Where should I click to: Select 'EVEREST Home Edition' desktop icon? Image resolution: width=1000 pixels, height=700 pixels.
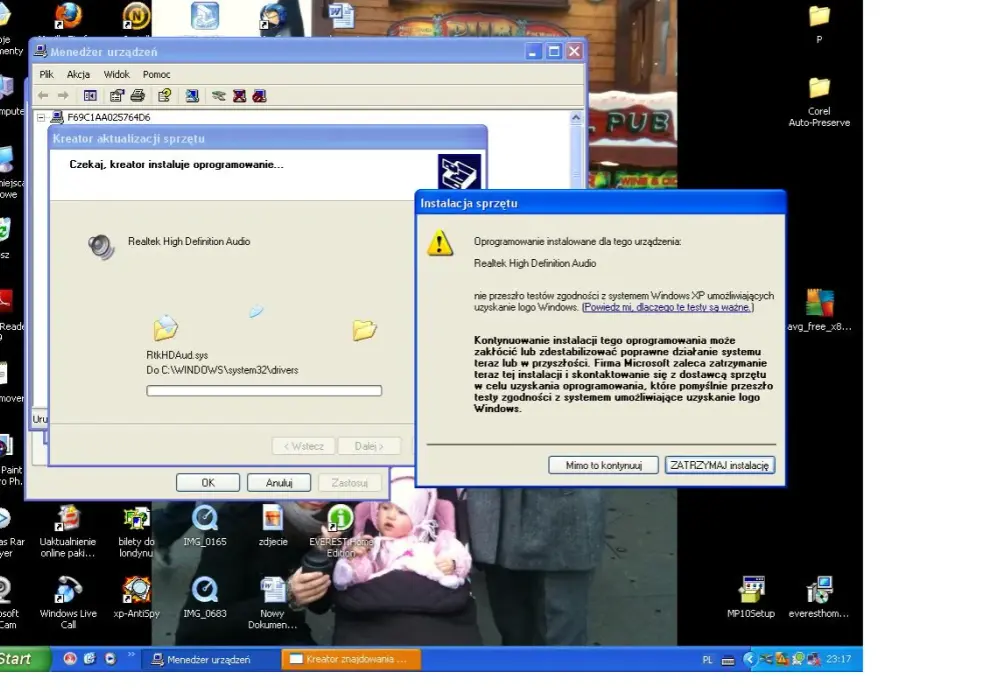point(341,532)
